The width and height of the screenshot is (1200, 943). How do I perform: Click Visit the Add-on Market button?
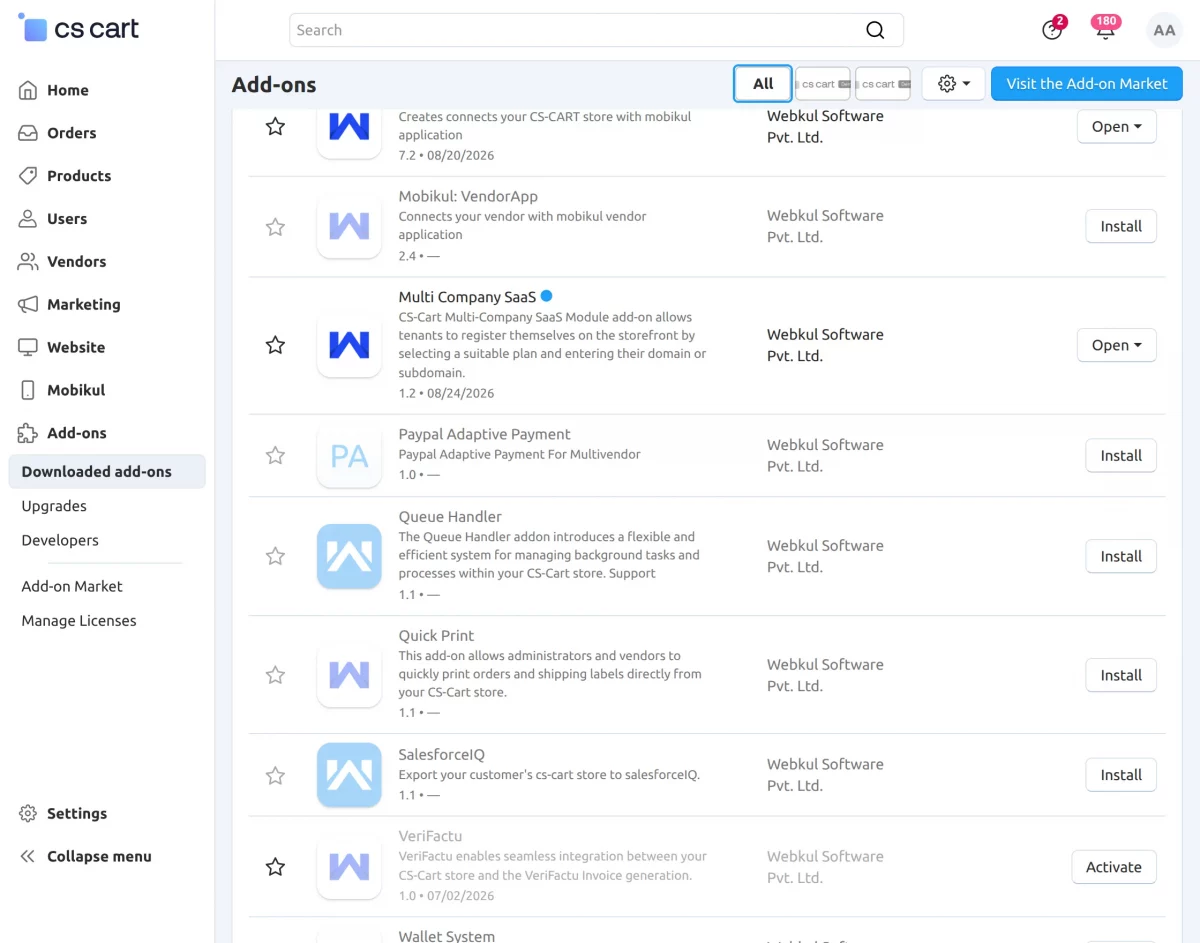1087,84
